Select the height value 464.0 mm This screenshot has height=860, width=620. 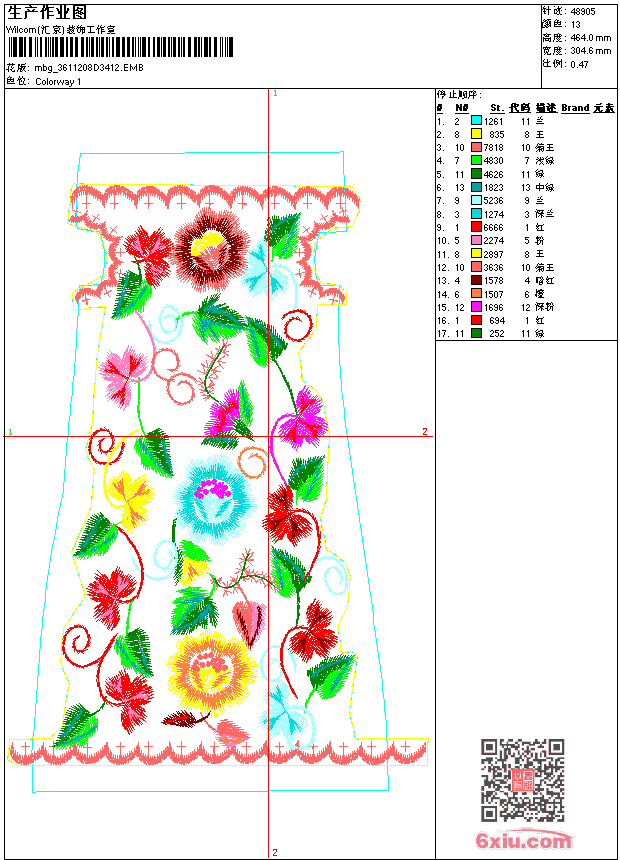[x=591, y=38]
